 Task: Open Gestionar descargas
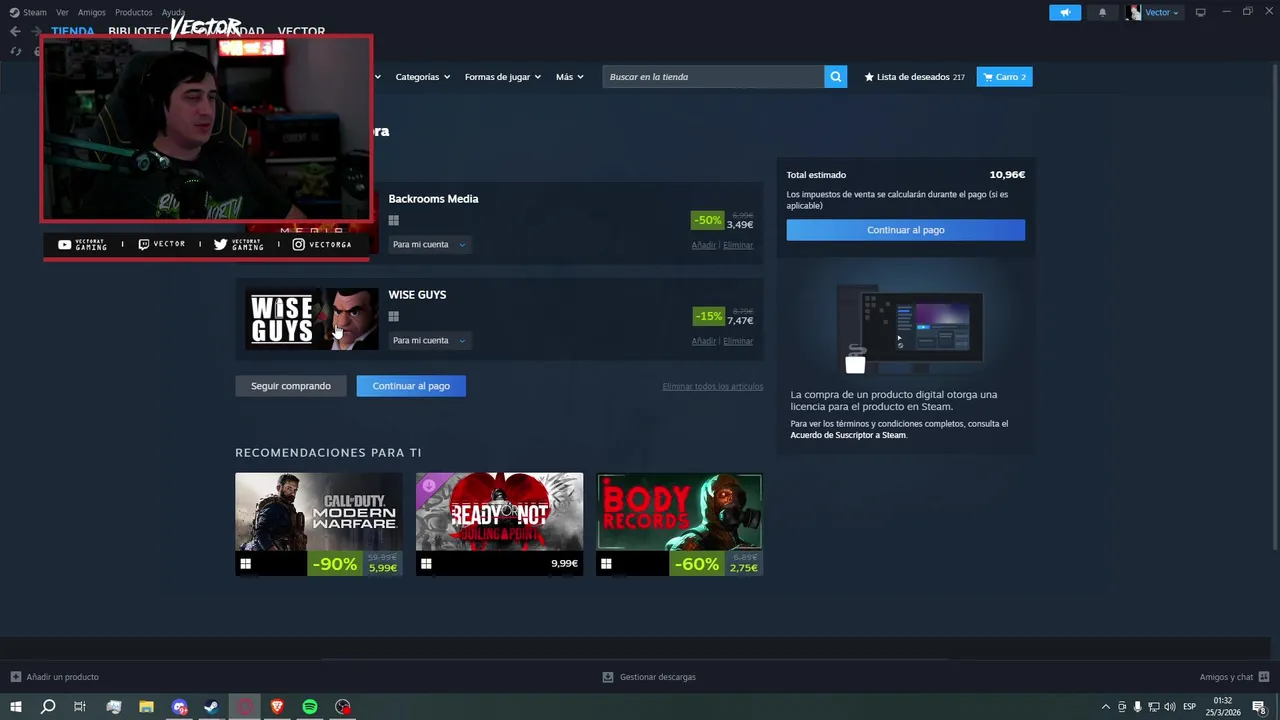click(649, 677)
